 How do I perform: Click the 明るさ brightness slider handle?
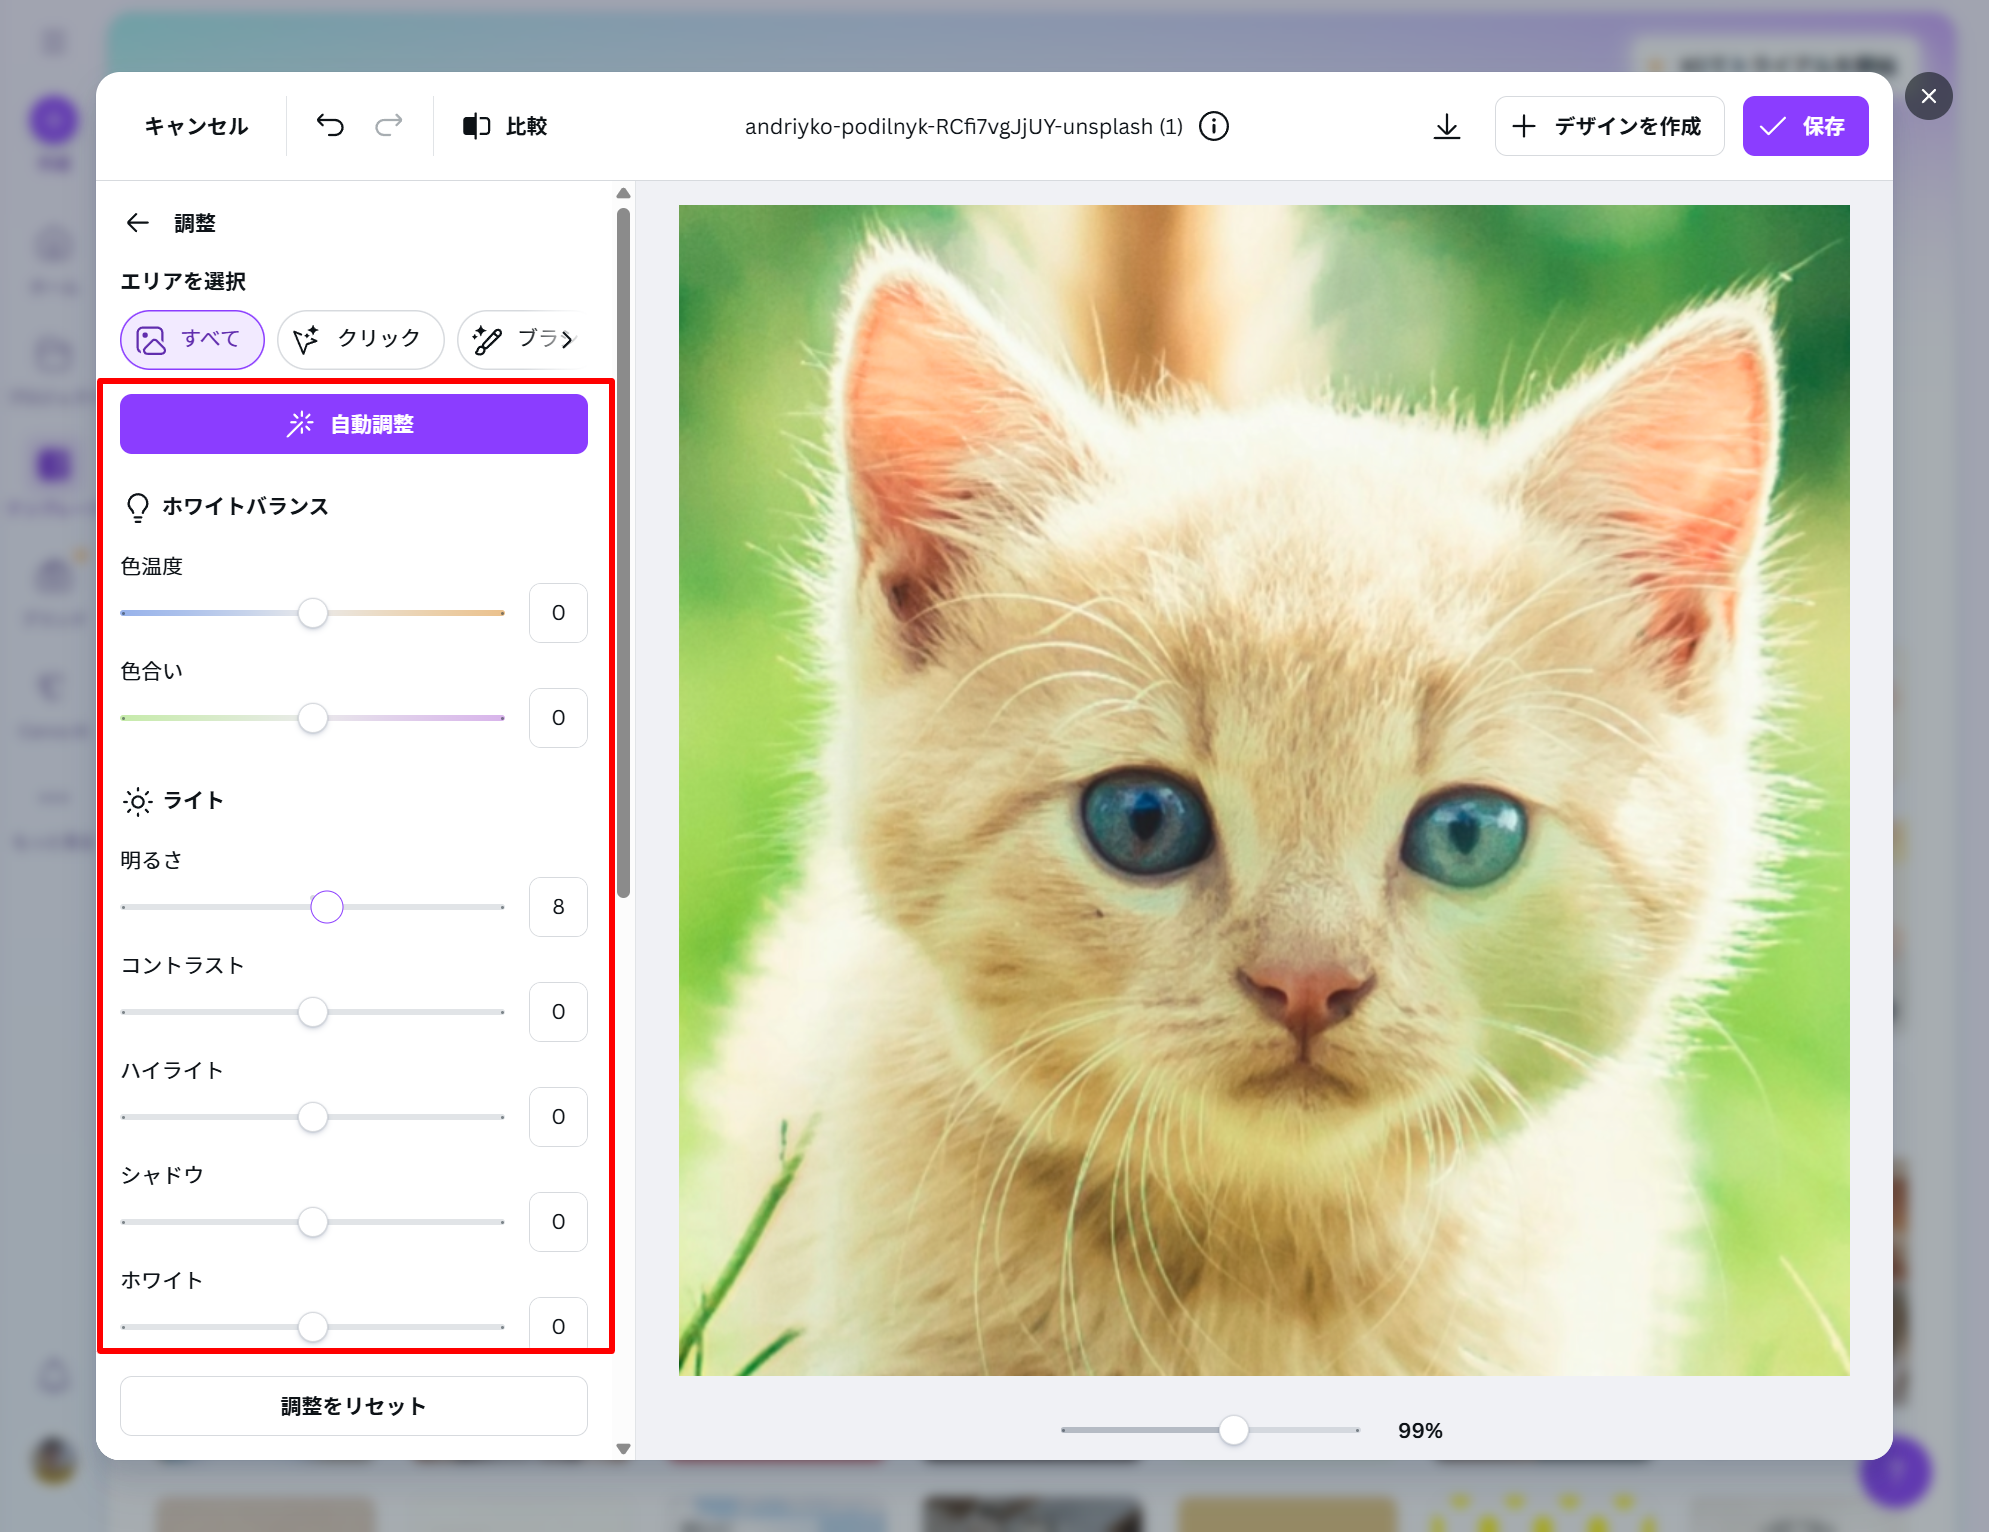coord(327,907)
